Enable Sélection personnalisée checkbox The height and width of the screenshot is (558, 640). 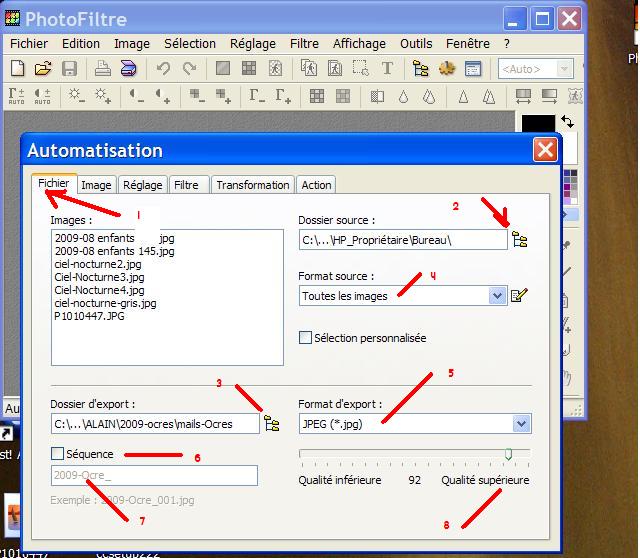point(305,338)
